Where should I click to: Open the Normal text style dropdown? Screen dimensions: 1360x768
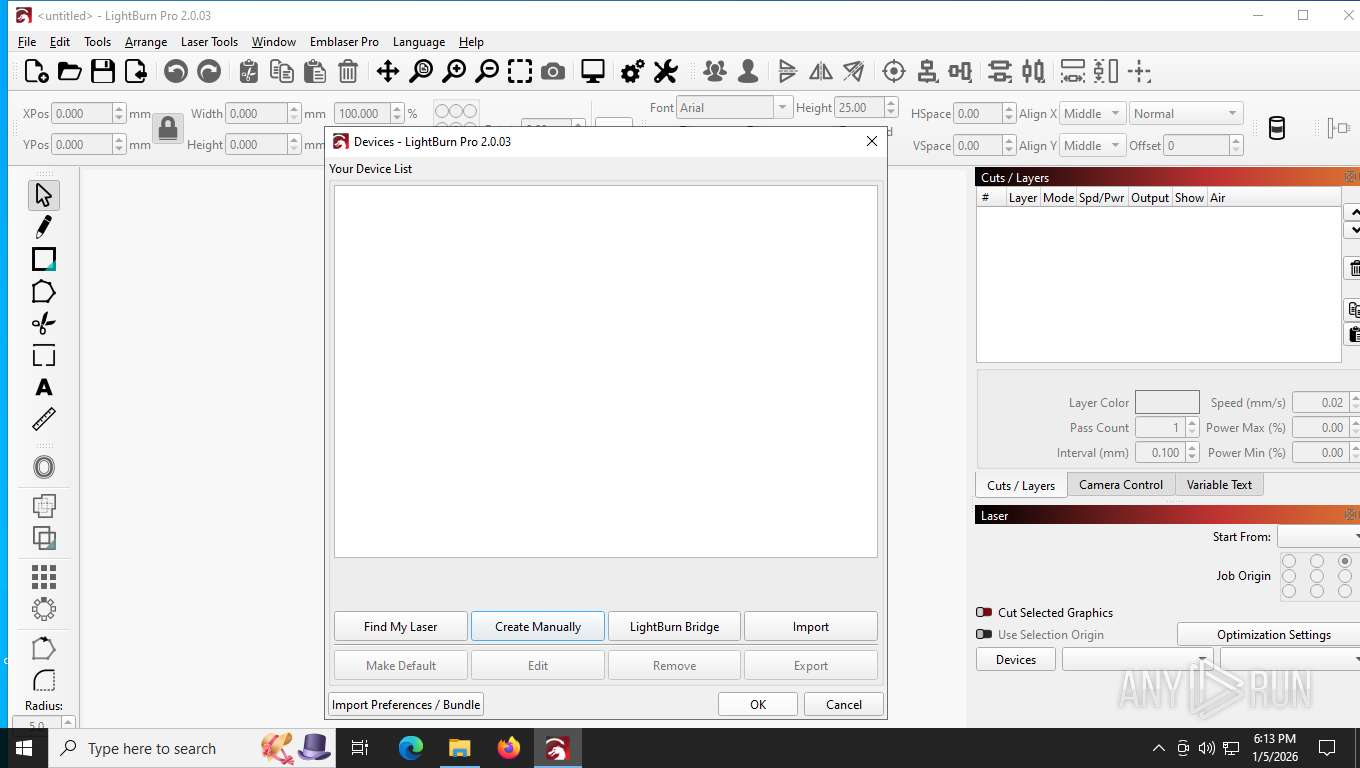(x=1186, y=114)
